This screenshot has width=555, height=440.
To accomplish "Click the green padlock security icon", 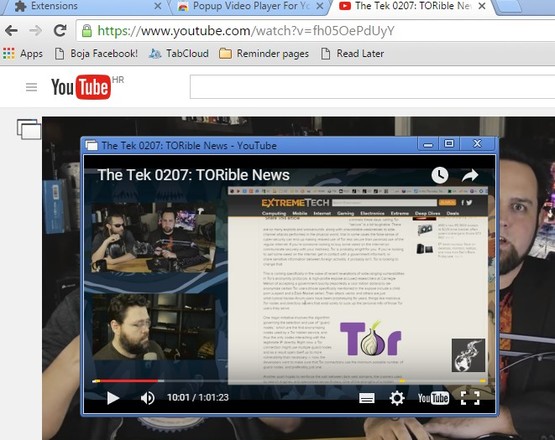I will click(87, 31).
